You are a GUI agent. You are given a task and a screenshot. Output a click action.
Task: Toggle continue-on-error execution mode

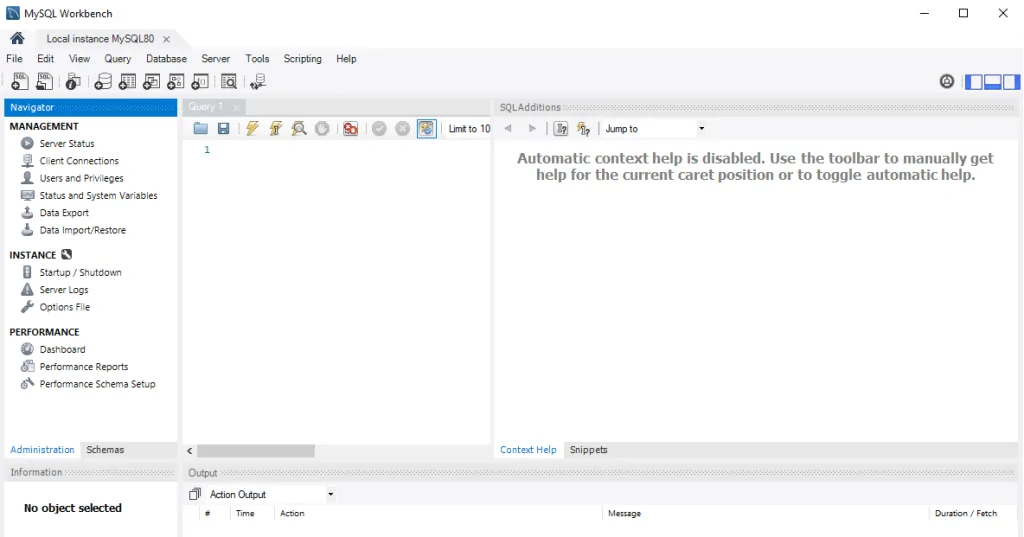[351, 129]
